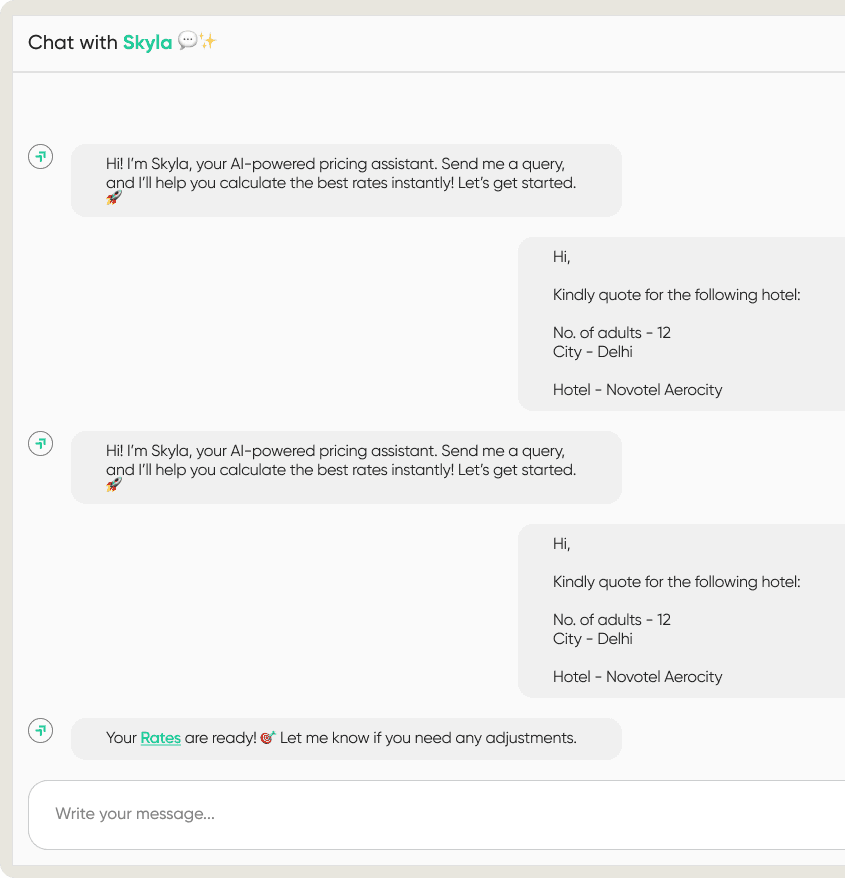Click 'City - Delhi' in the first request
The image size is (845, 878).
click(x=592, y=352)
